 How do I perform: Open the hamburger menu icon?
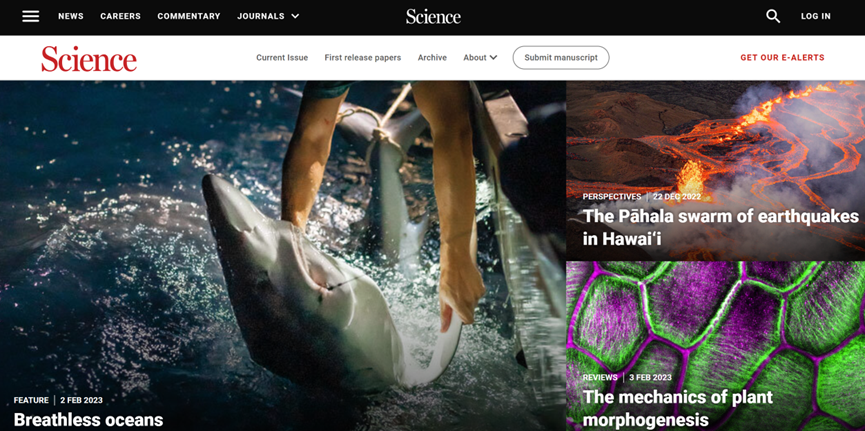tap(30, 16)
